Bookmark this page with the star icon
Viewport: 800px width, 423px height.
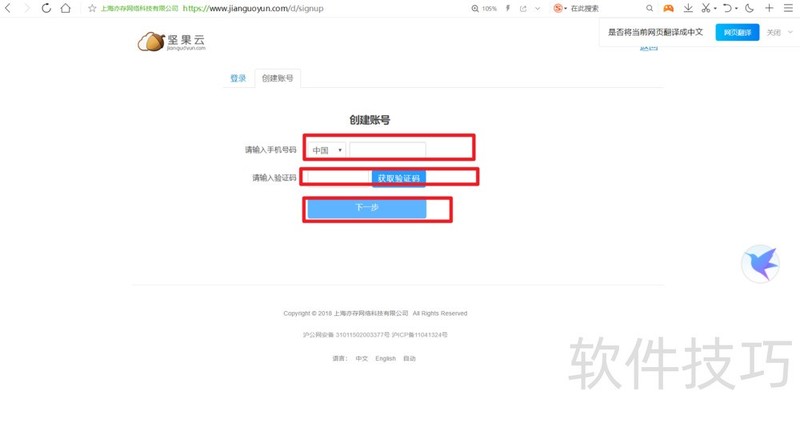(92, 8)
